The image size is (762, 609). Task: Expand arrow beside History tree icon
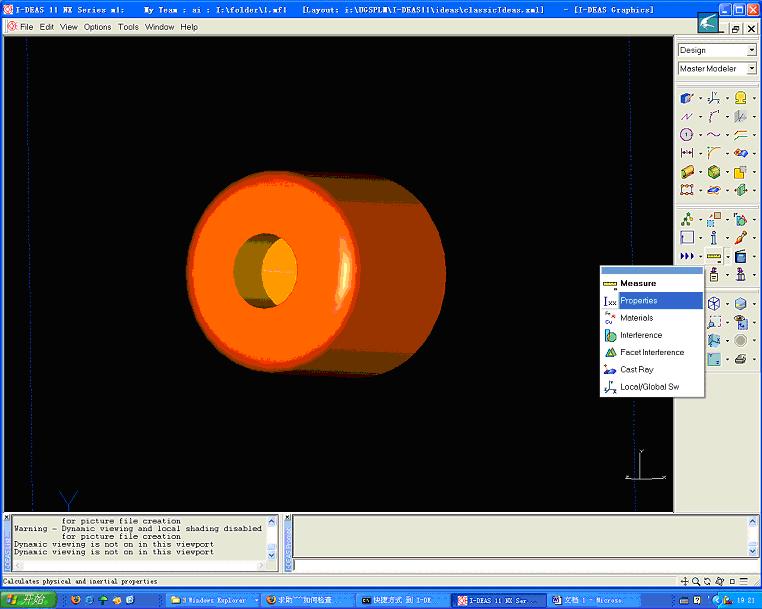pos(700,220)
